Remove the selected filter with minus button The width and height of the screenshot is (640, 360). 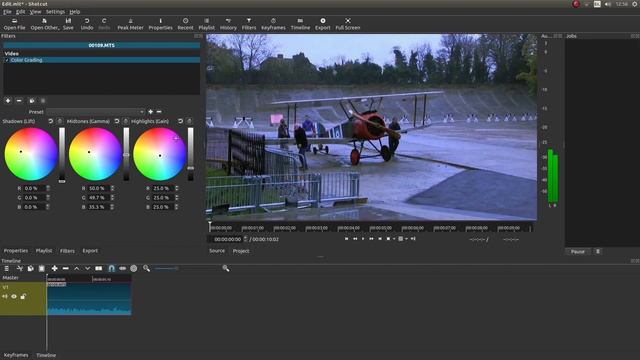[x=19, y=100]
